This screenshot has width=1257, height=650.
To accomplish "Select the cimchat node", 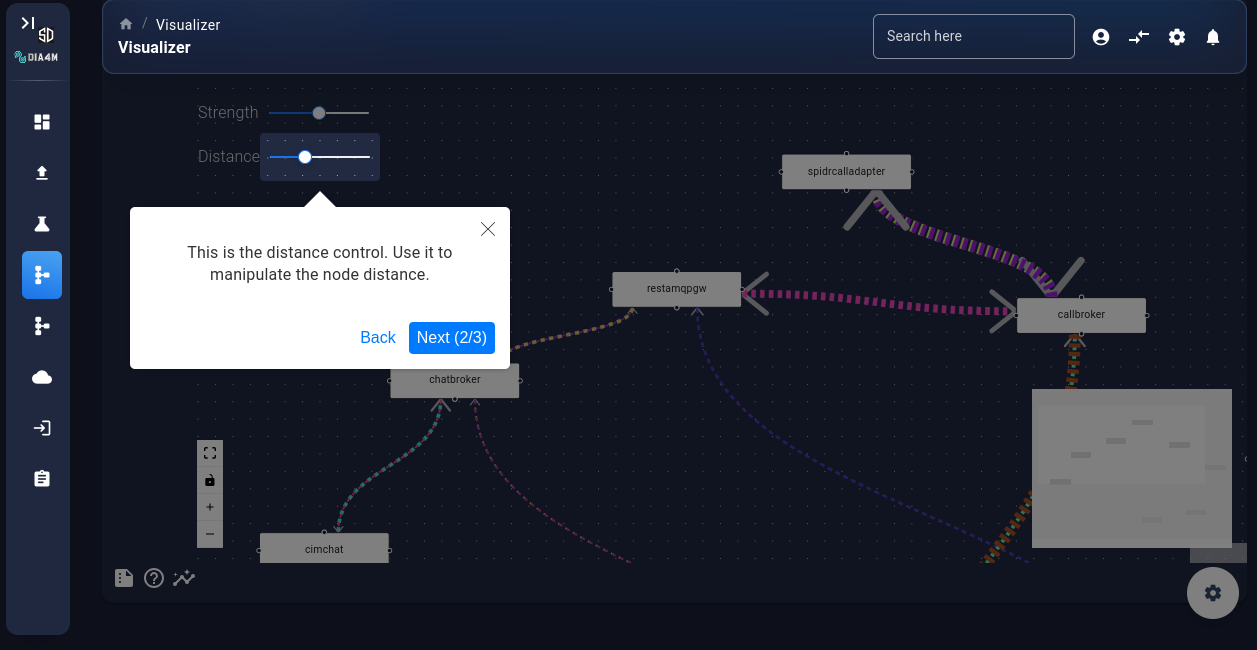I will [324, 549].
